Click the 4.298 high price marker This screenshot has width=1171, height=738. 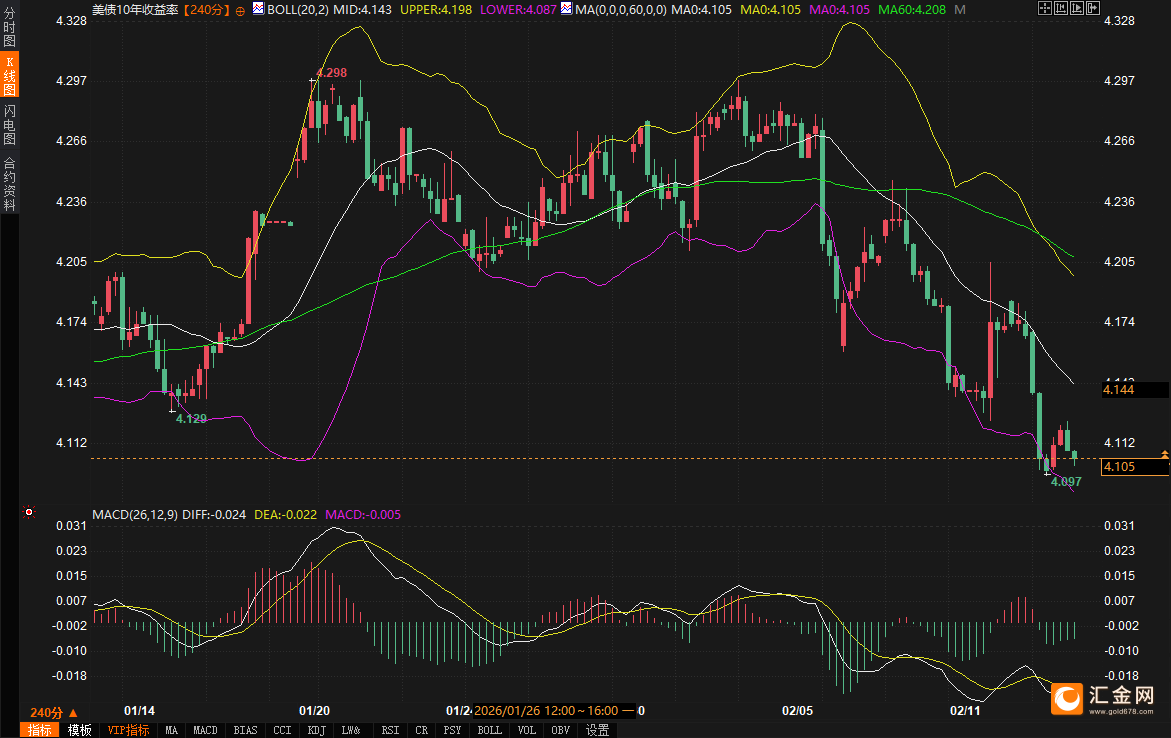click(x=331, y=73)
